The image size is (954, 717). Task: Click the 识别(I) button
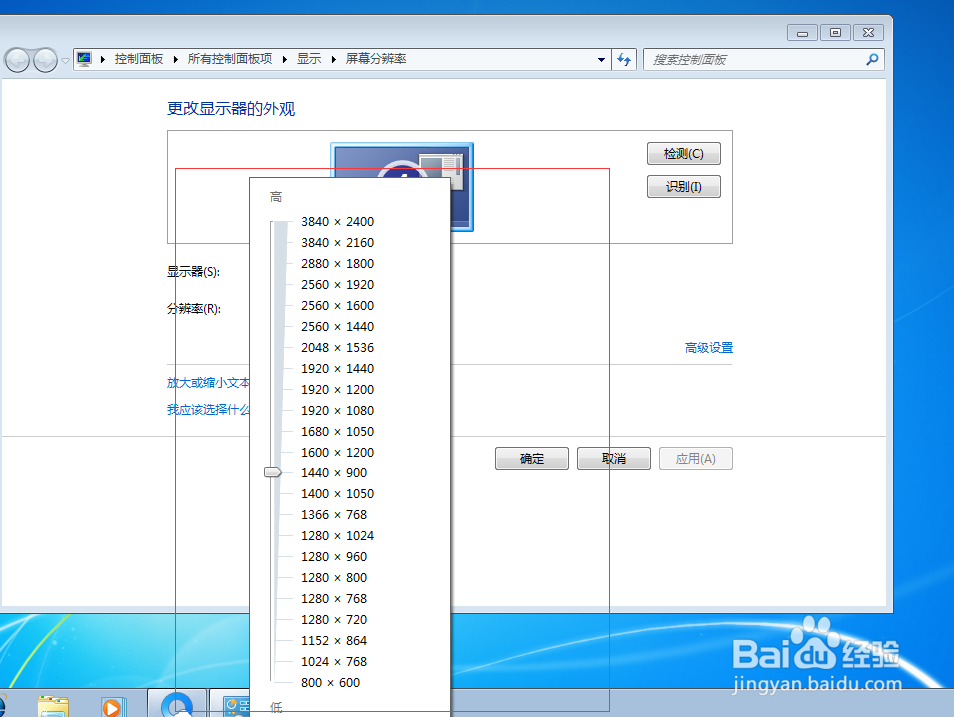tap(684, 186)
